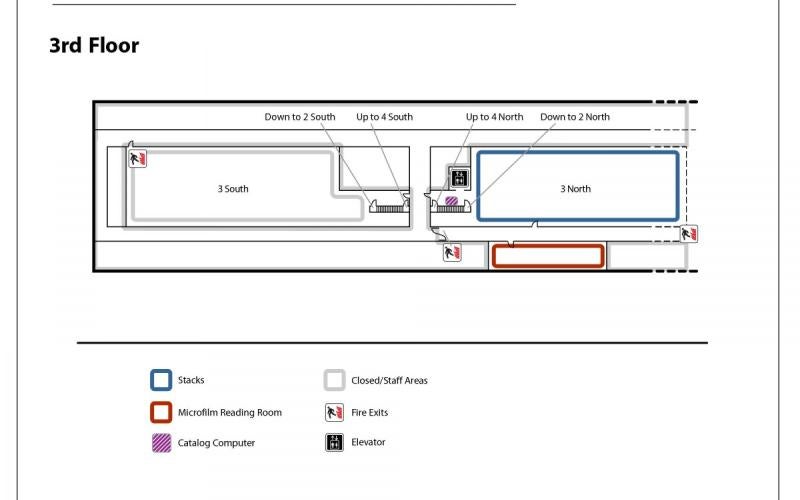Click the "Up to 4 North" label
Screen dimensions: 800x500
pos(494,117)
